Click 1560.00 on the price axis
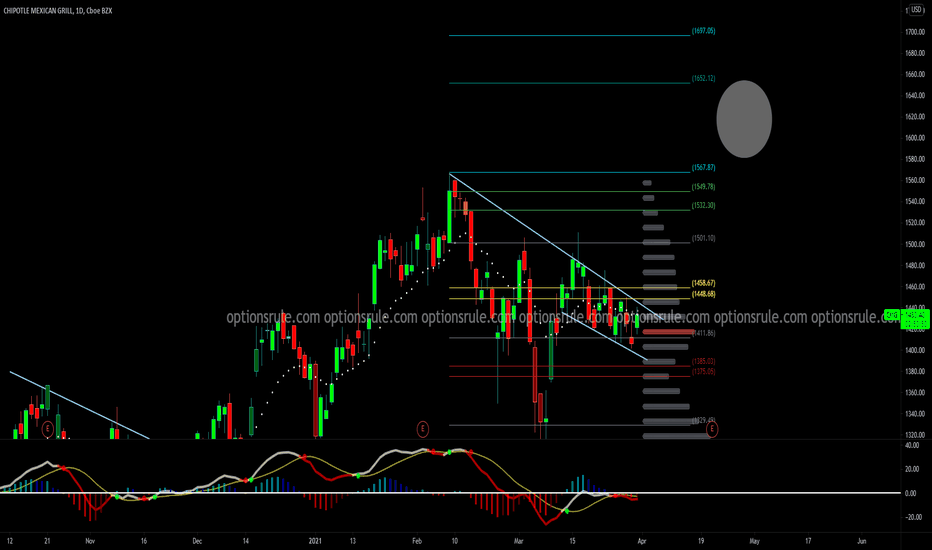932x550 pixels. (x=915, y=180)
